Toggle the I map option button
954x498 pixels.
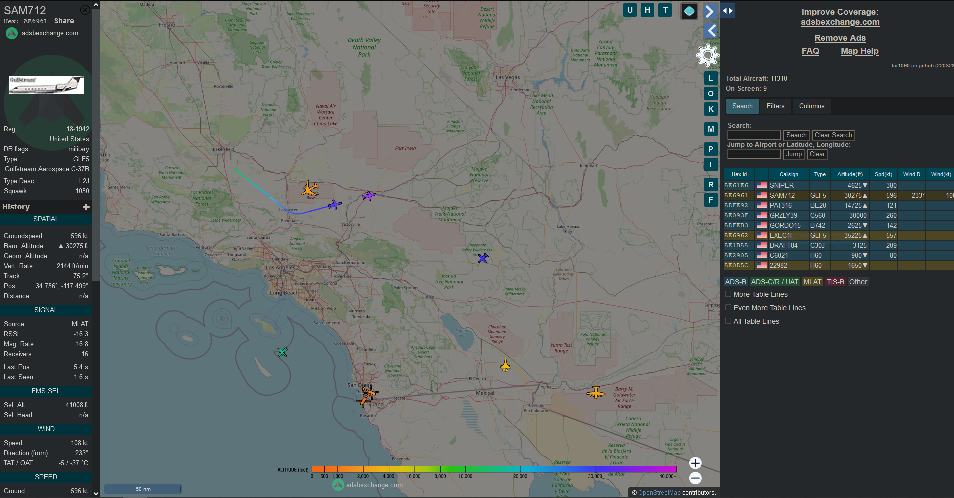(x=711, y=164)
